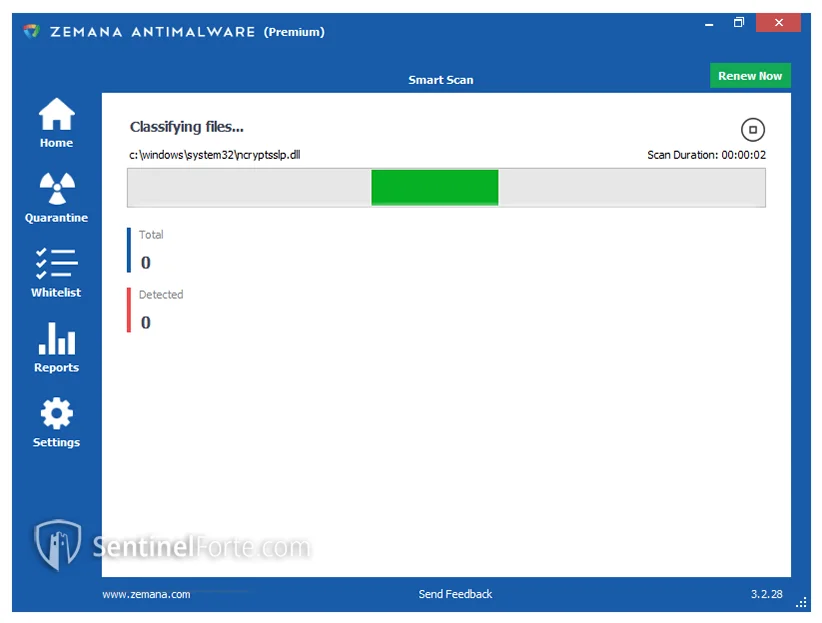Screen dimensions: 822x623
Task: Open the Whitelist section
Action: 56,273
